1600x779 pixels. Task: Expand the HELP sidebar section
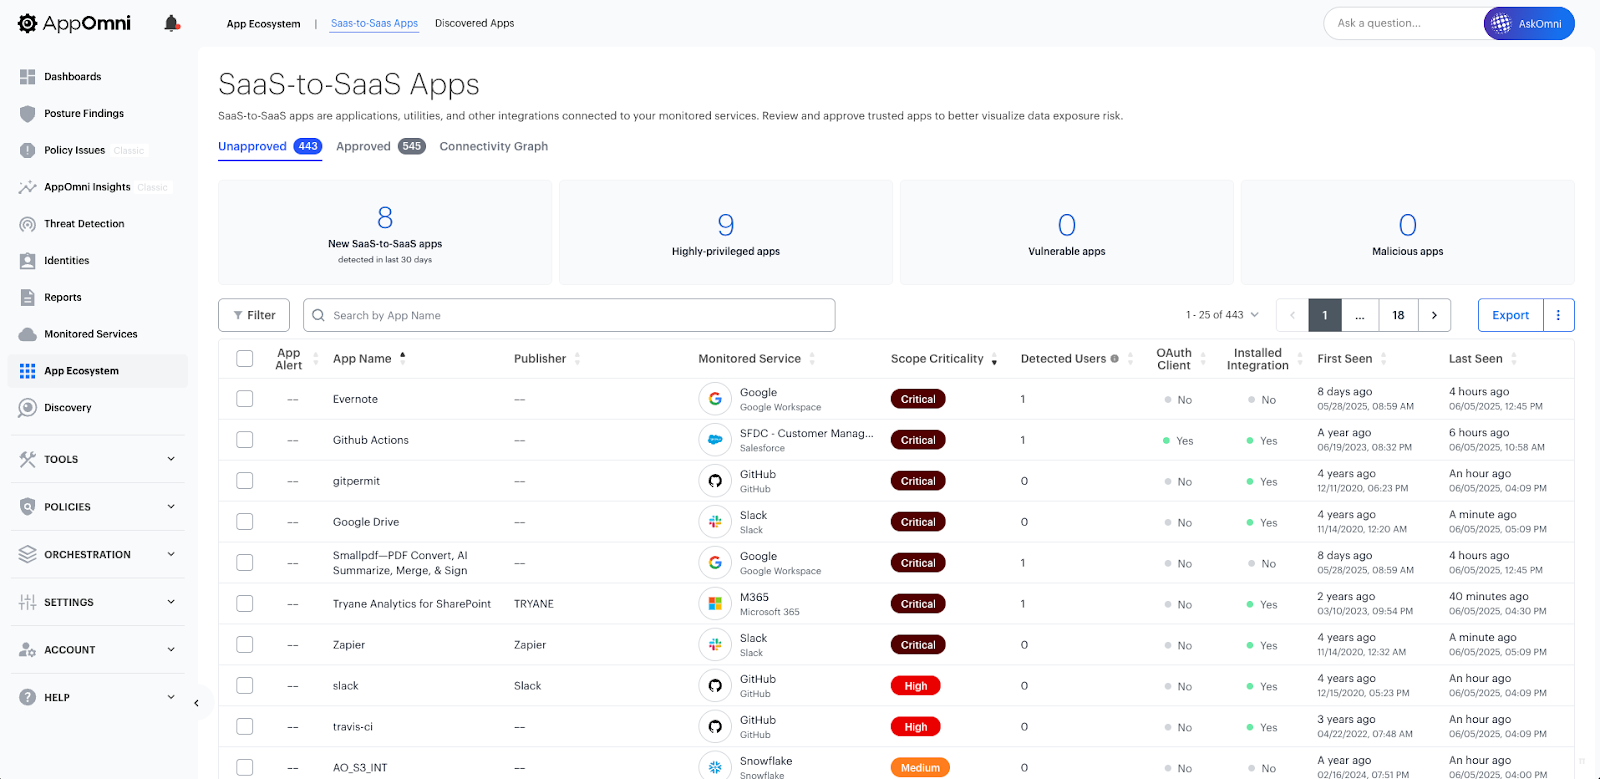[98, 698]
